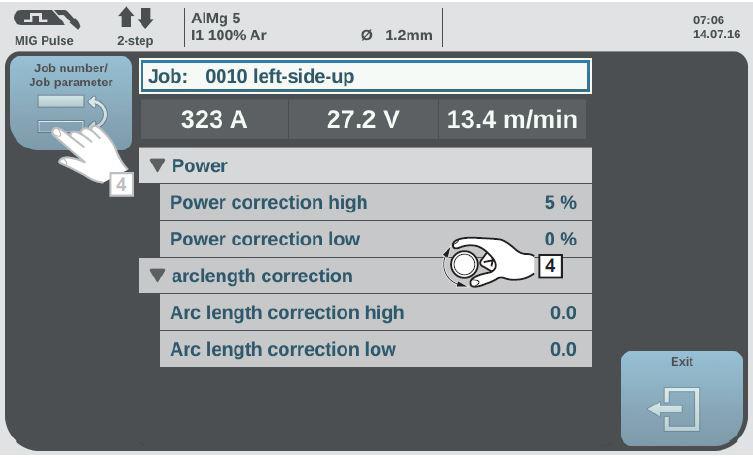The image size is (753, 458).
Task: Tap the 13.4 m/min wire speed display
Action: click(512, 119)
